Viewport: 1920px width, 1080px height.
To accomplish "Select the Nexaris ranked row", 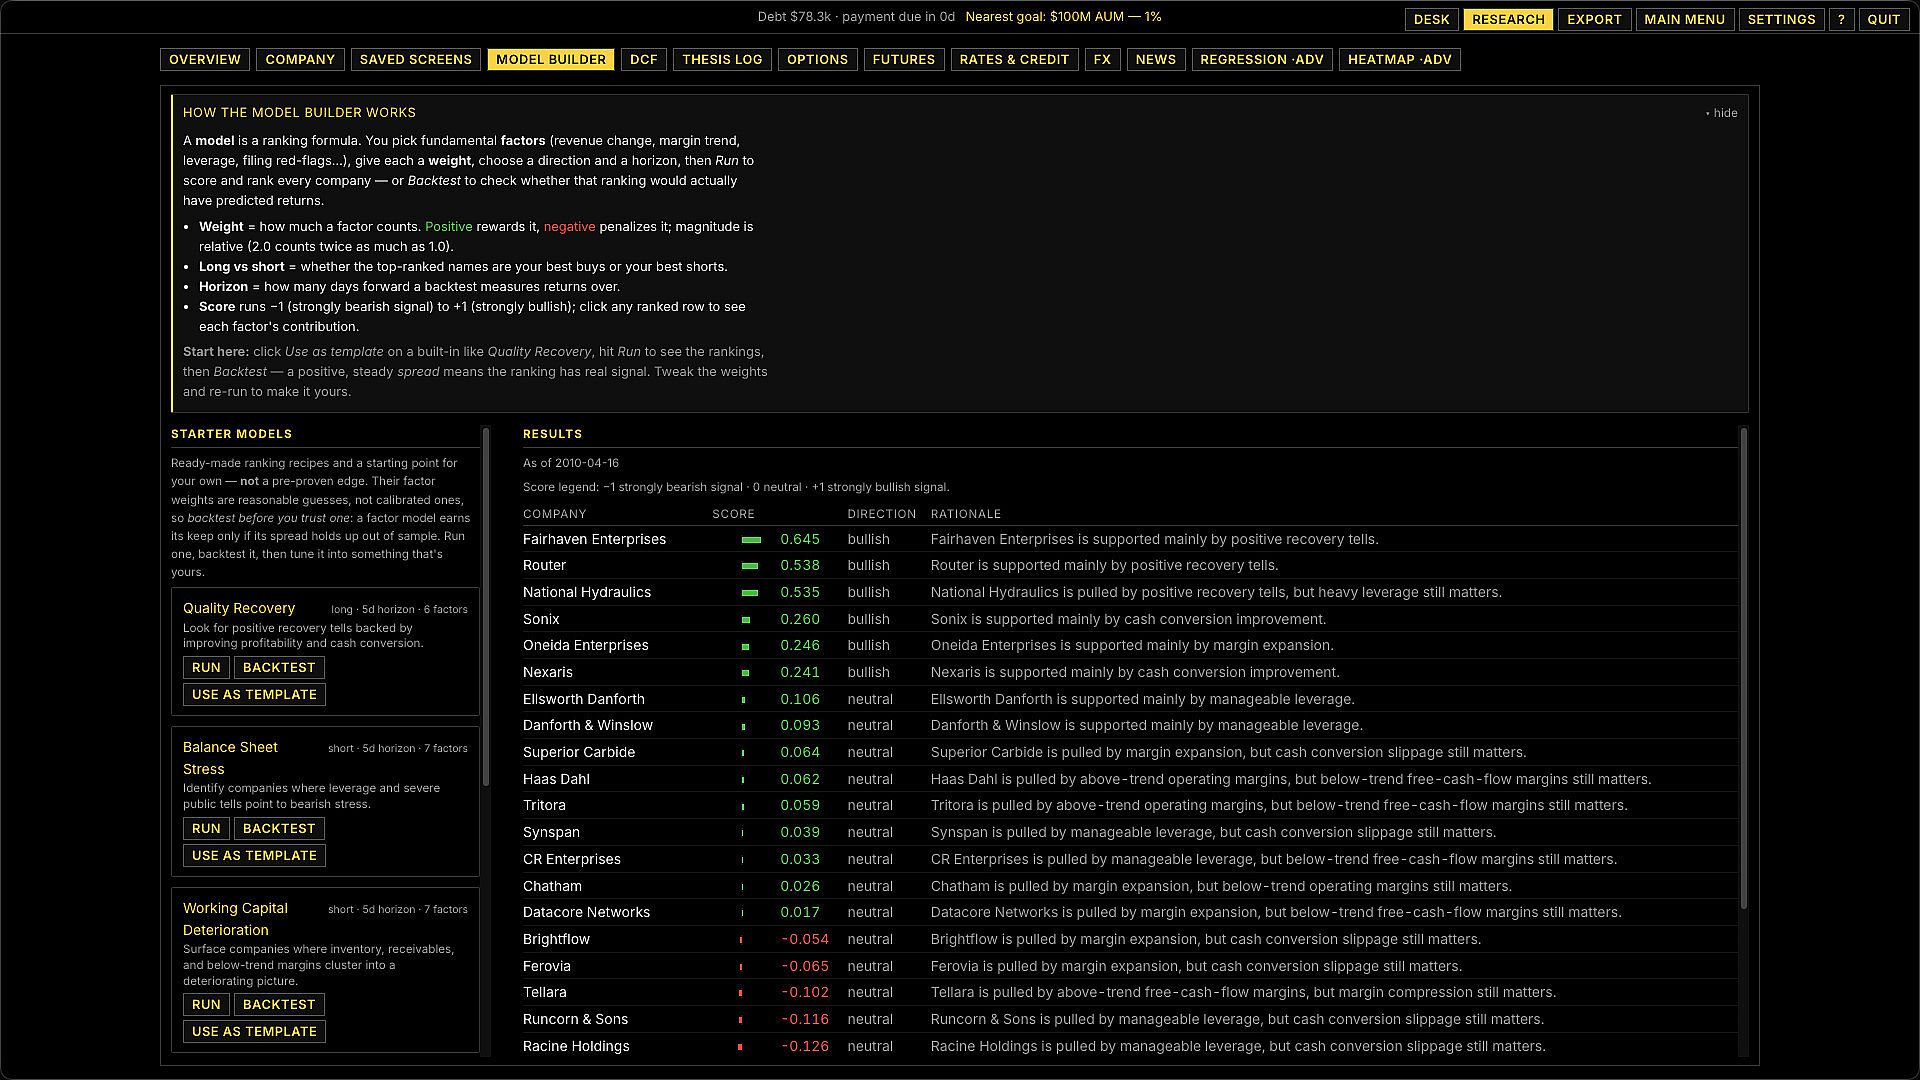I will pyautogui.click(x=1130, y=672).
